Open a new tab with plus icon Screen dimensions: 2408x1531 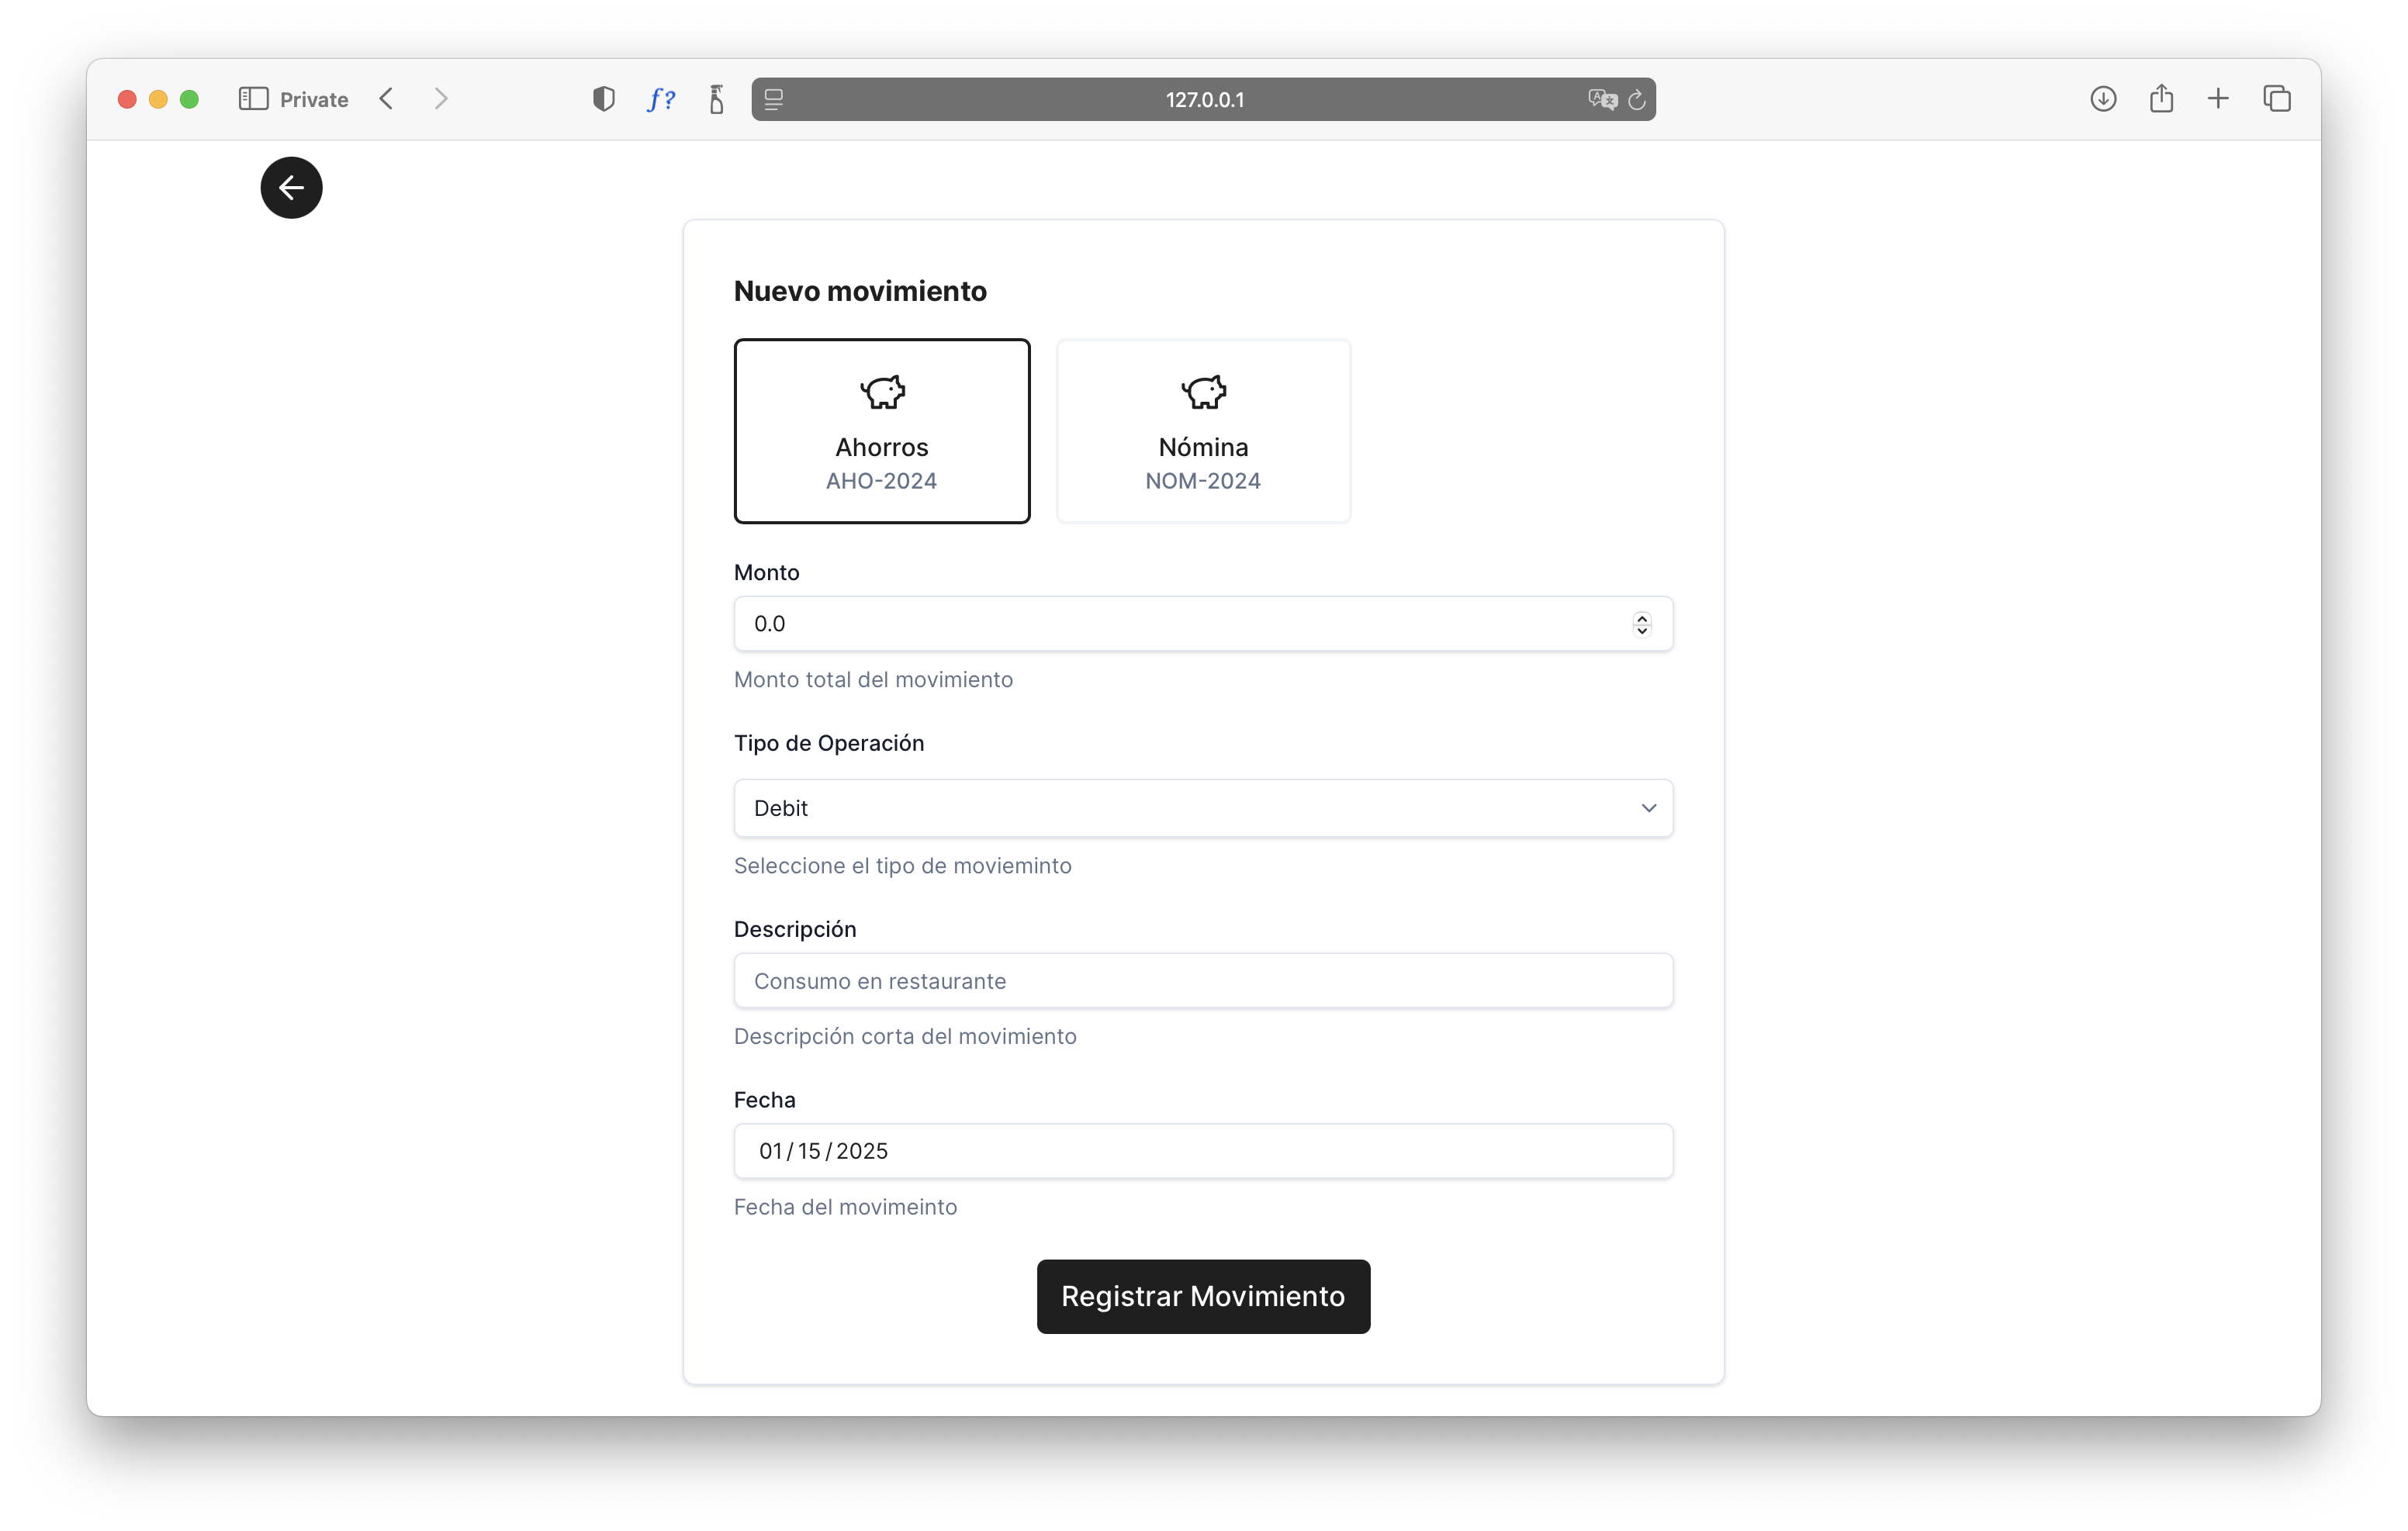[x=2217, y=99]
